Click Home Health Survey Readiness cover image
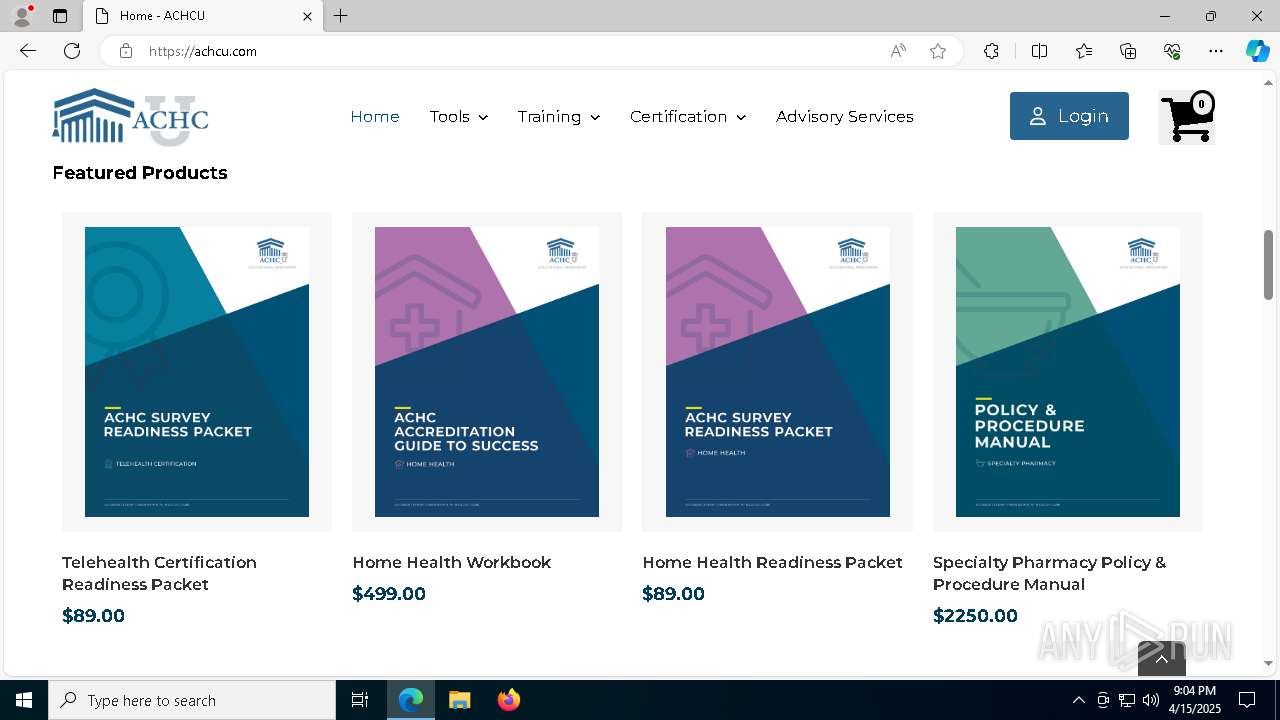Image resolution: width=1280 pixels, height=720 pixels. [778, 372]
